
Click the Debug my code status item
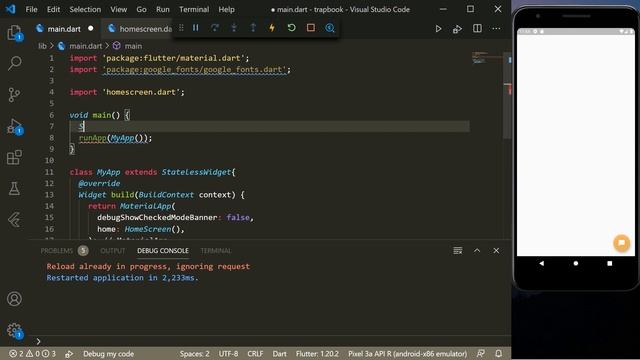[x=108, y=354]
